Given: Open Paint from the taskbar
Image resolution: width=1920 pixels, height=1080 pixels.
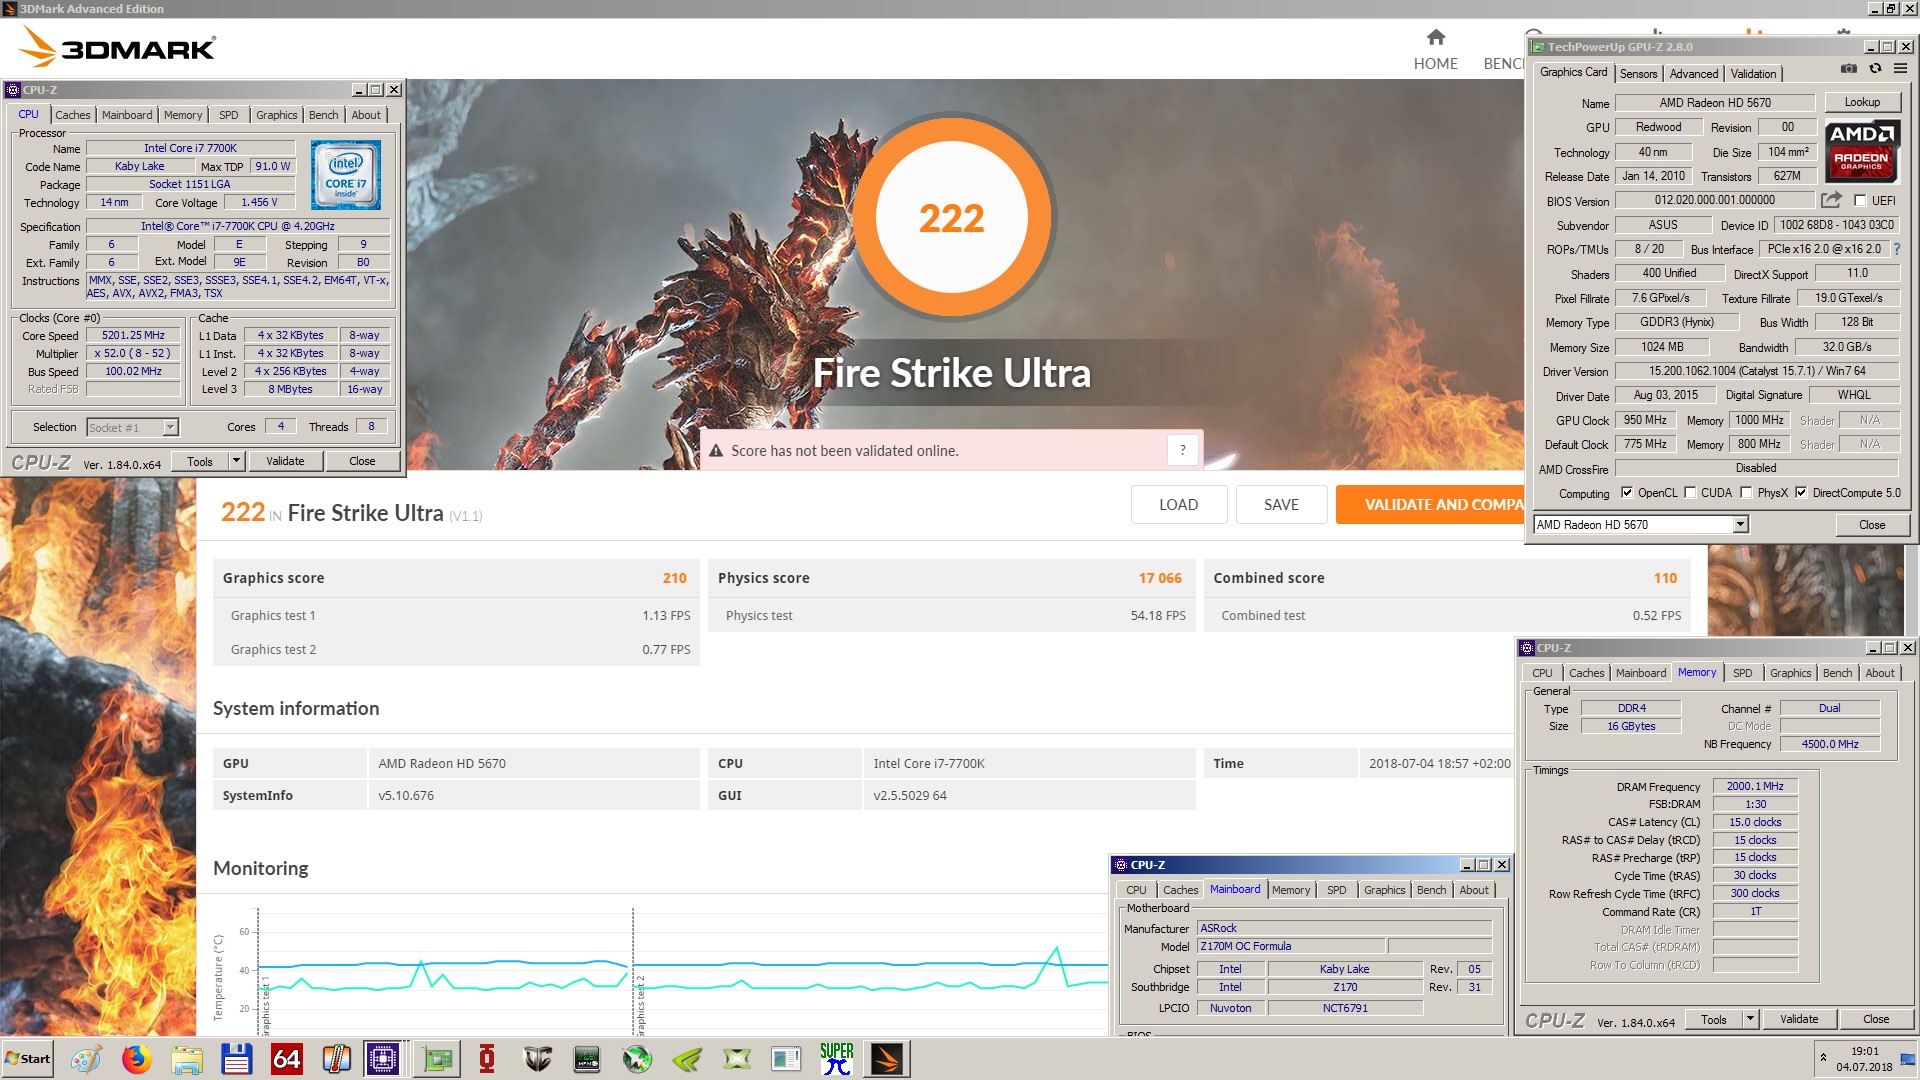Looking at the screenshot, I should [x=86, y=1059].
